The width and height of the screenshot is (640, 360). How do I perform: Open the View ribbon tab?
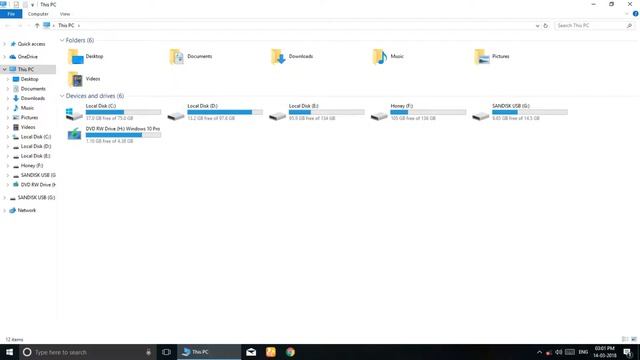click(x=65, y=14)
